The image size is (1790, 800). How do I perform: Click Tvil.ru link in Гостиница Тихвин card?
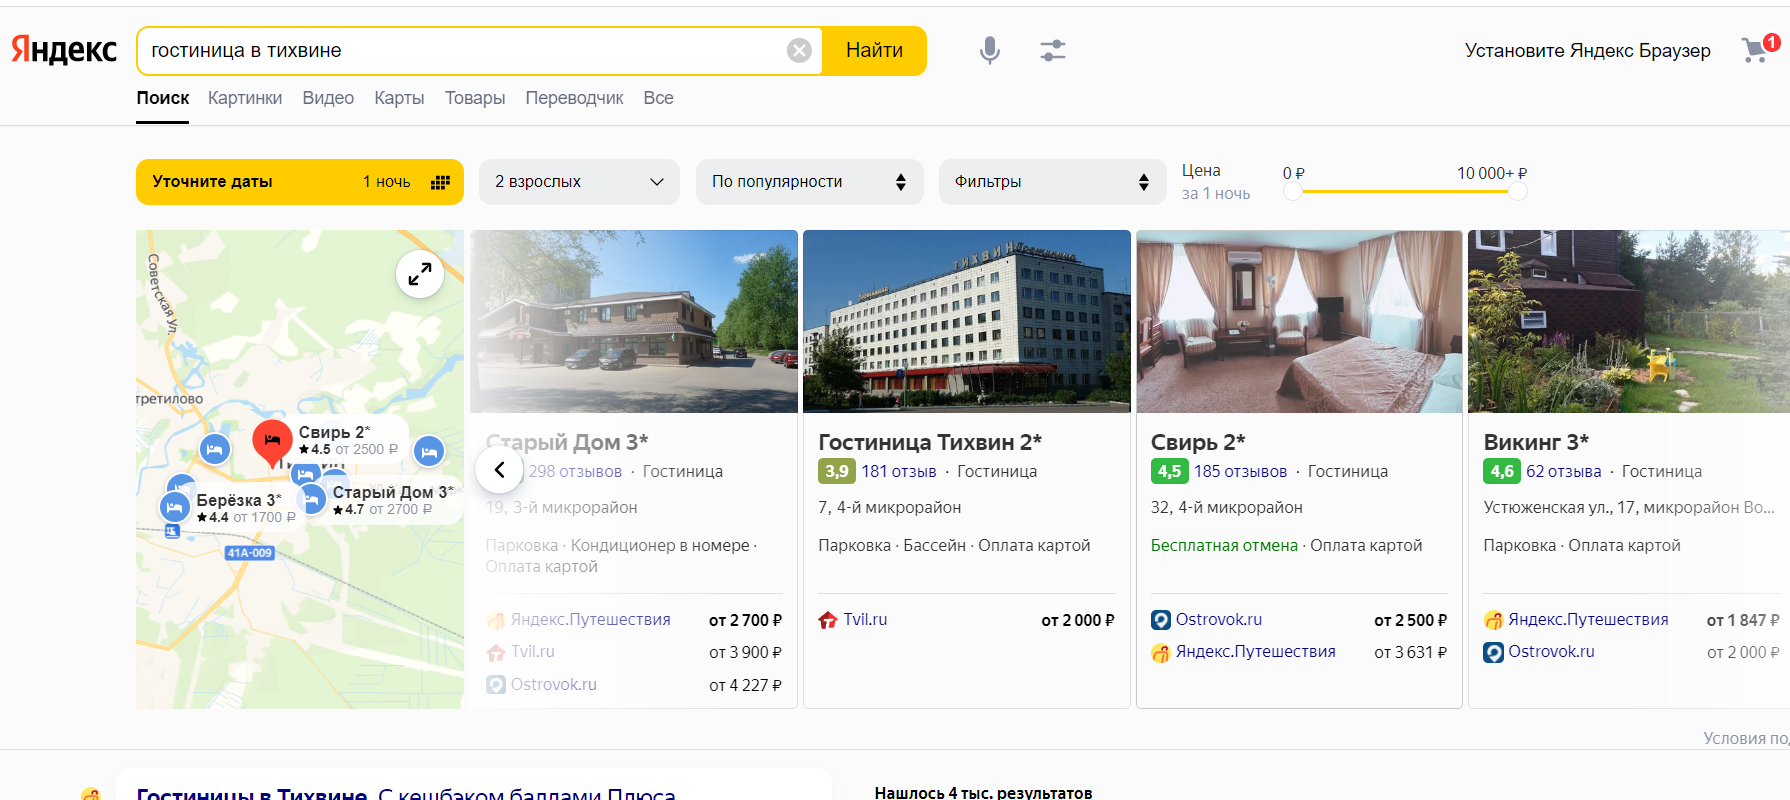pos(865,620)
